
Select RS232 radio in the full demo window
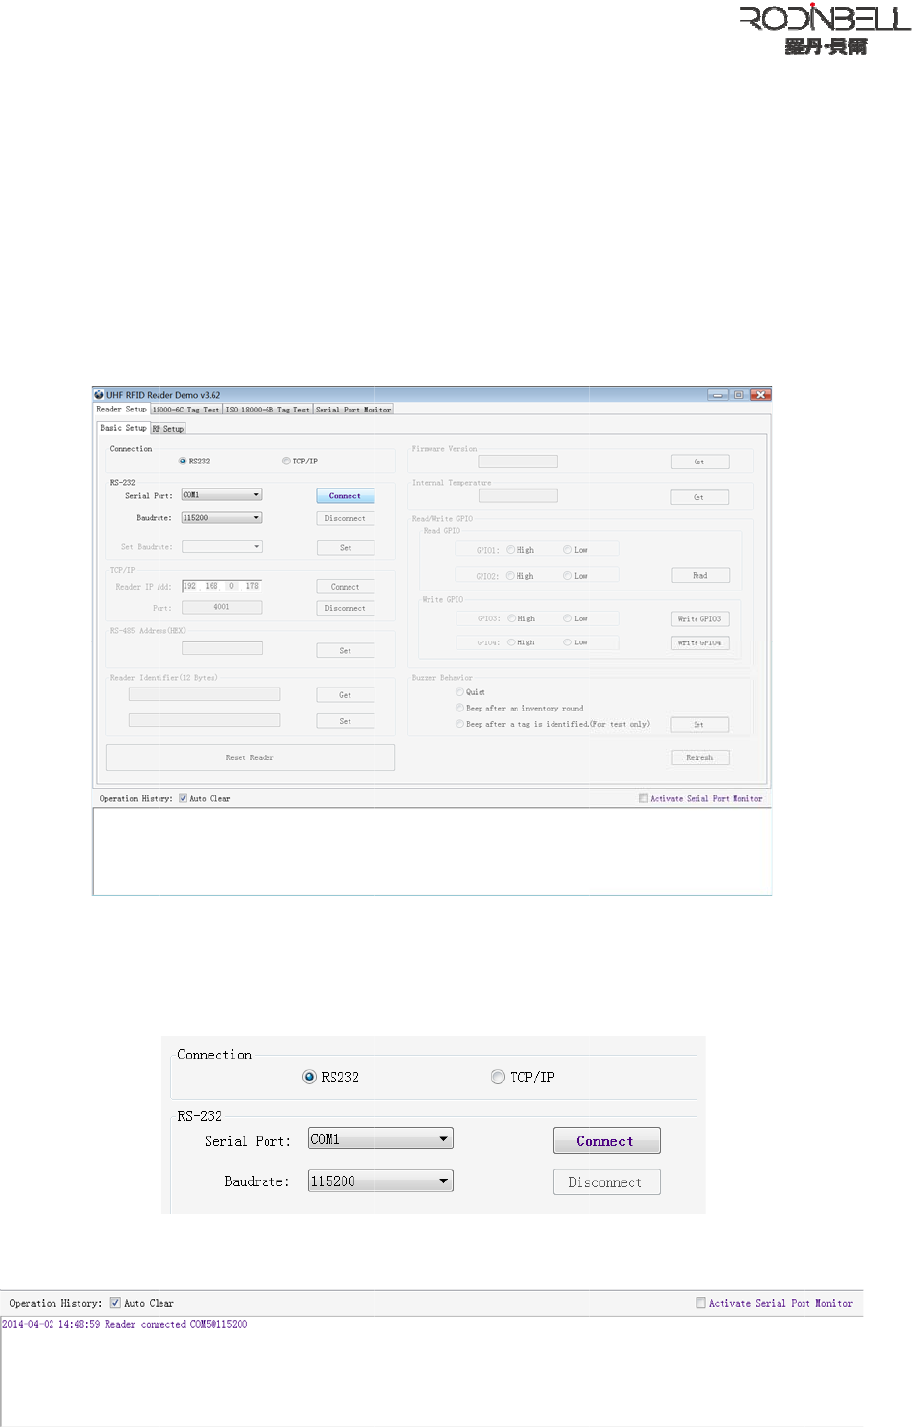click(182, 461)
